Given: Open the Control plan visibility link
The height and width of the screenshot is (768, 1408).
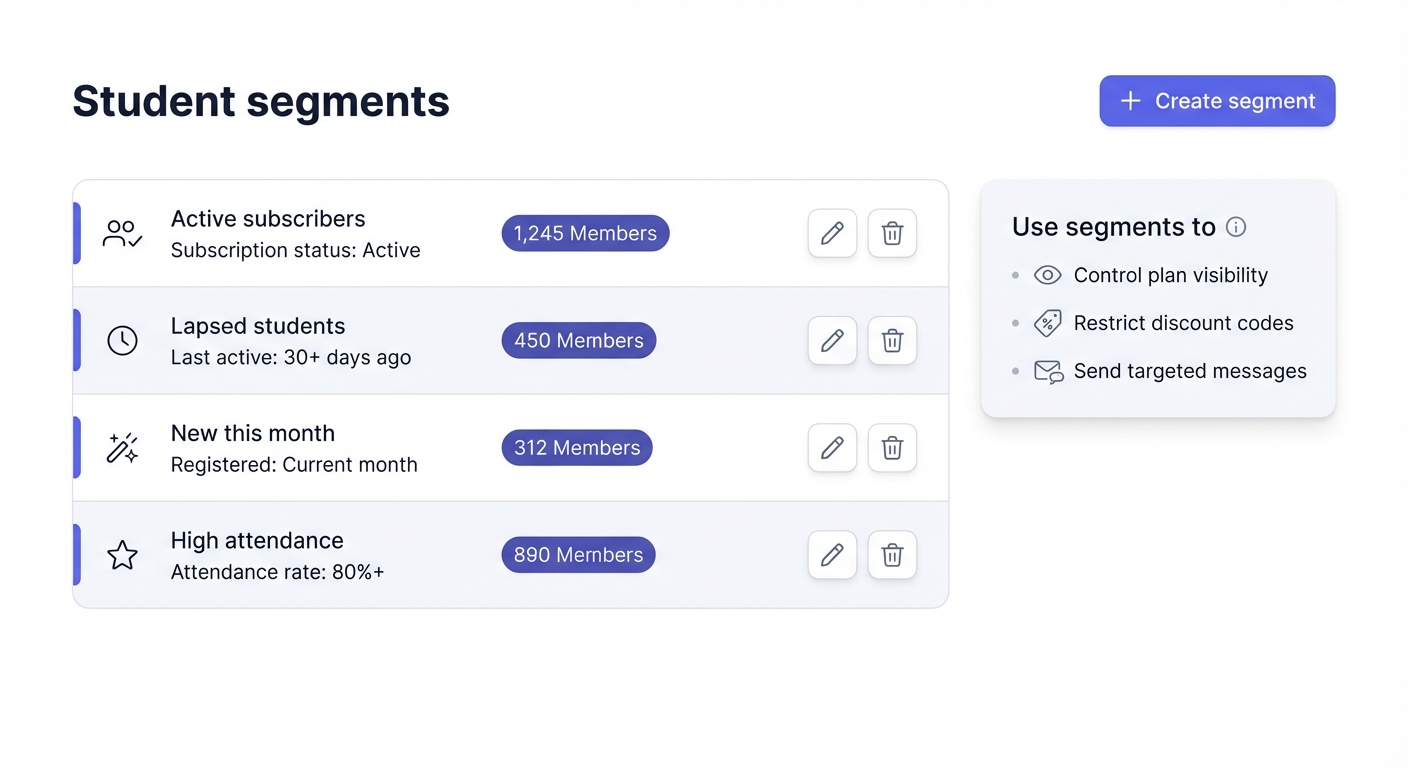Looking at the screenshot, I should (1170, 275).
